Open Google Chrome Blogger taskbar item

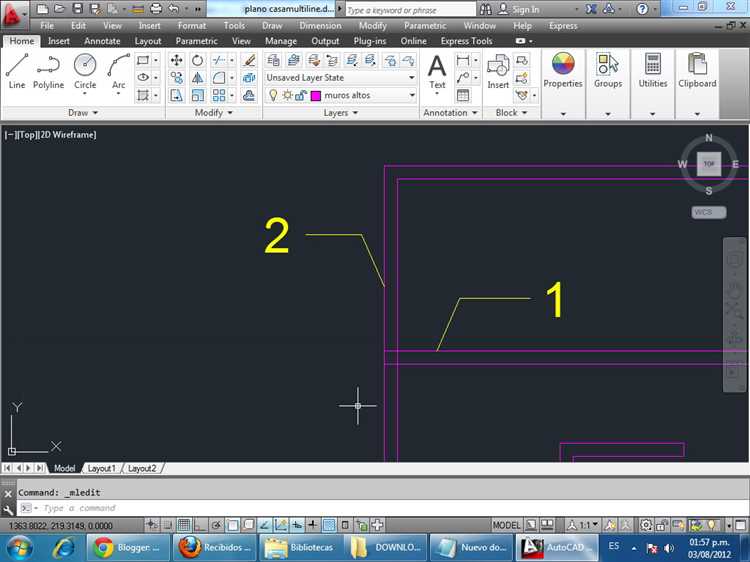[128, 547]
